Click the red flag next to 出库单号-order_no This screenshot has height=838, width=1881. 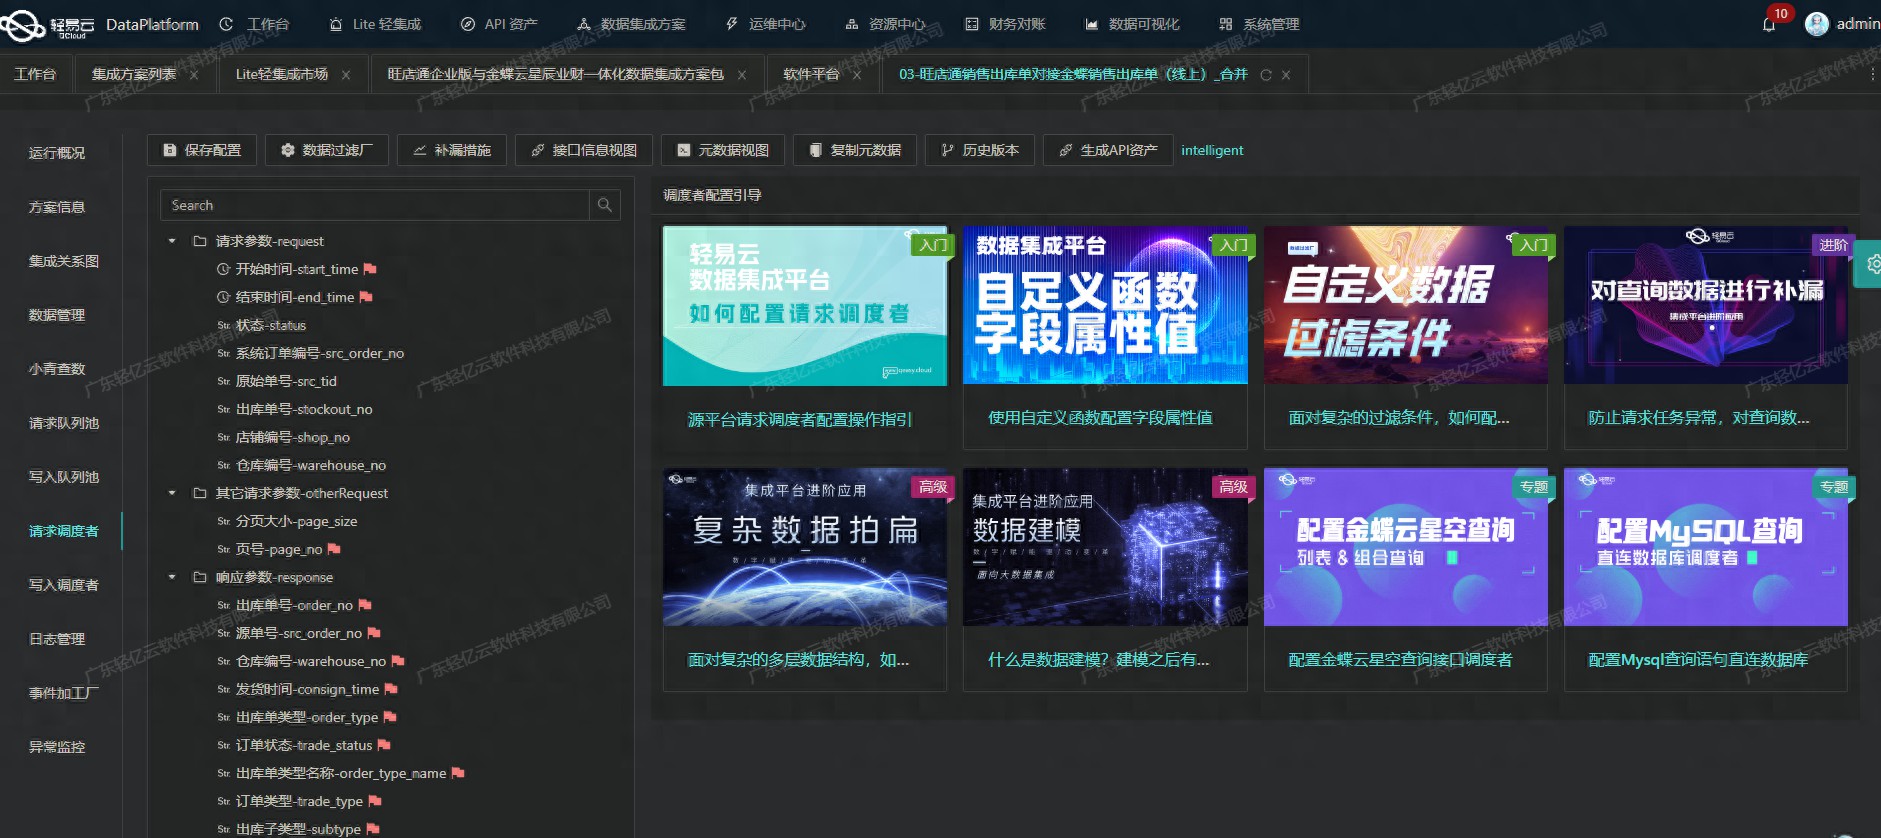[x=365, y=605]
